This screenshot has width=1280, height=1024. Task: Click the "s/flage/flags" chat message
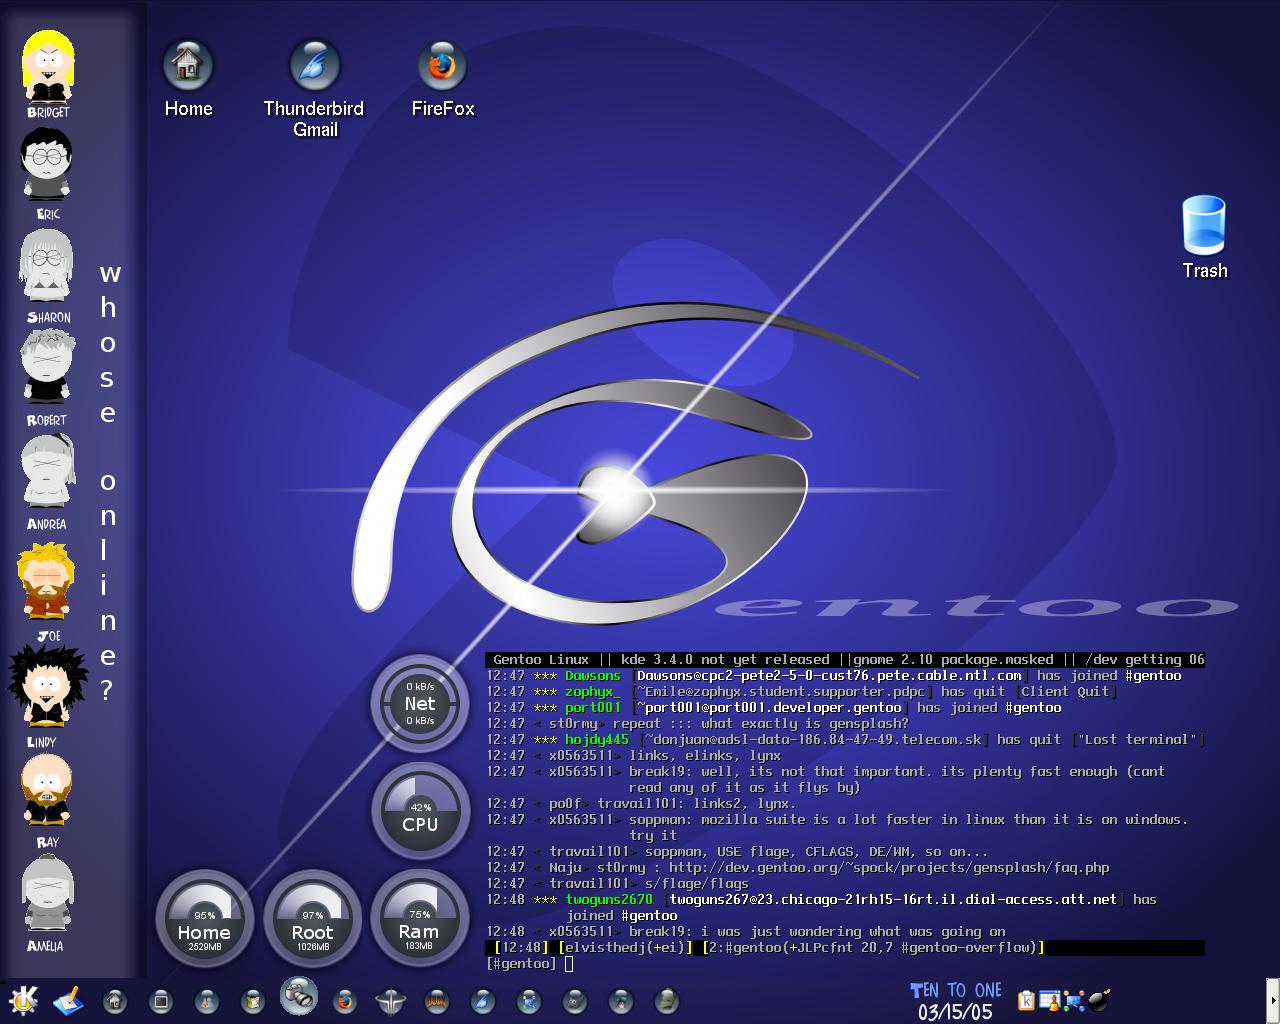697,884
